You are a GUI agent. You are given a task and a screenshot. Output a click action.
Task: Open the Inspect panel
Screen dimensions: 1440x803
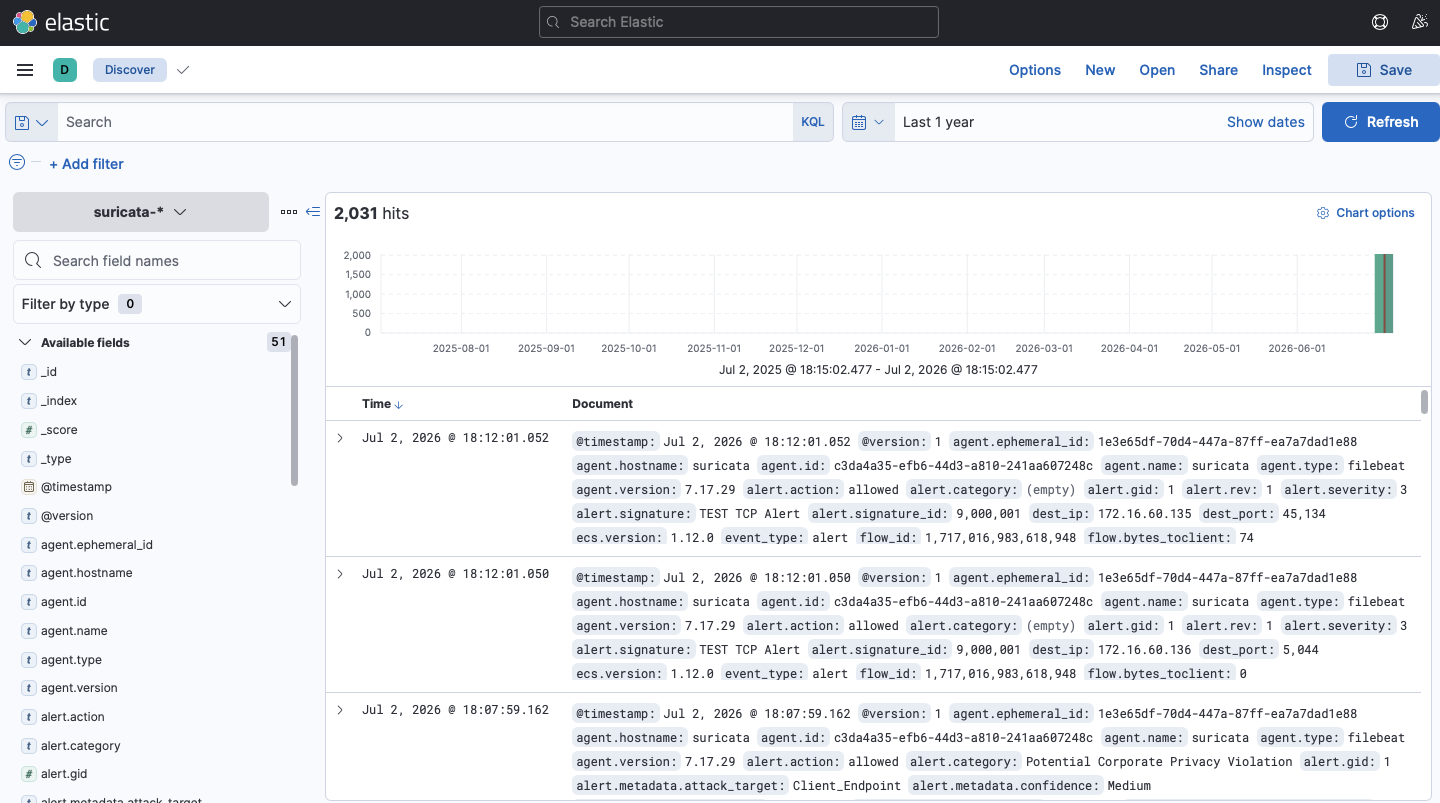(x=1287, y=70)
